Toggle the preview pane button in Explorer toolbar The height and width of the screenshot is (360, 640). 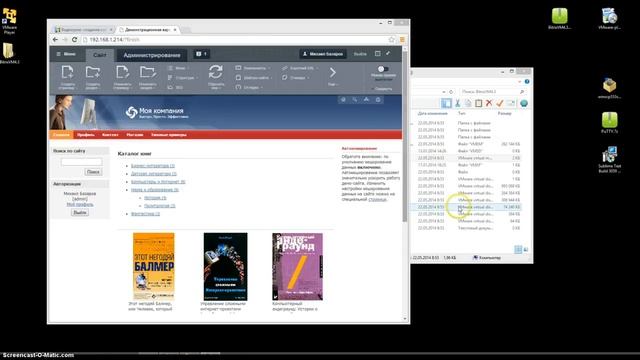446,103
